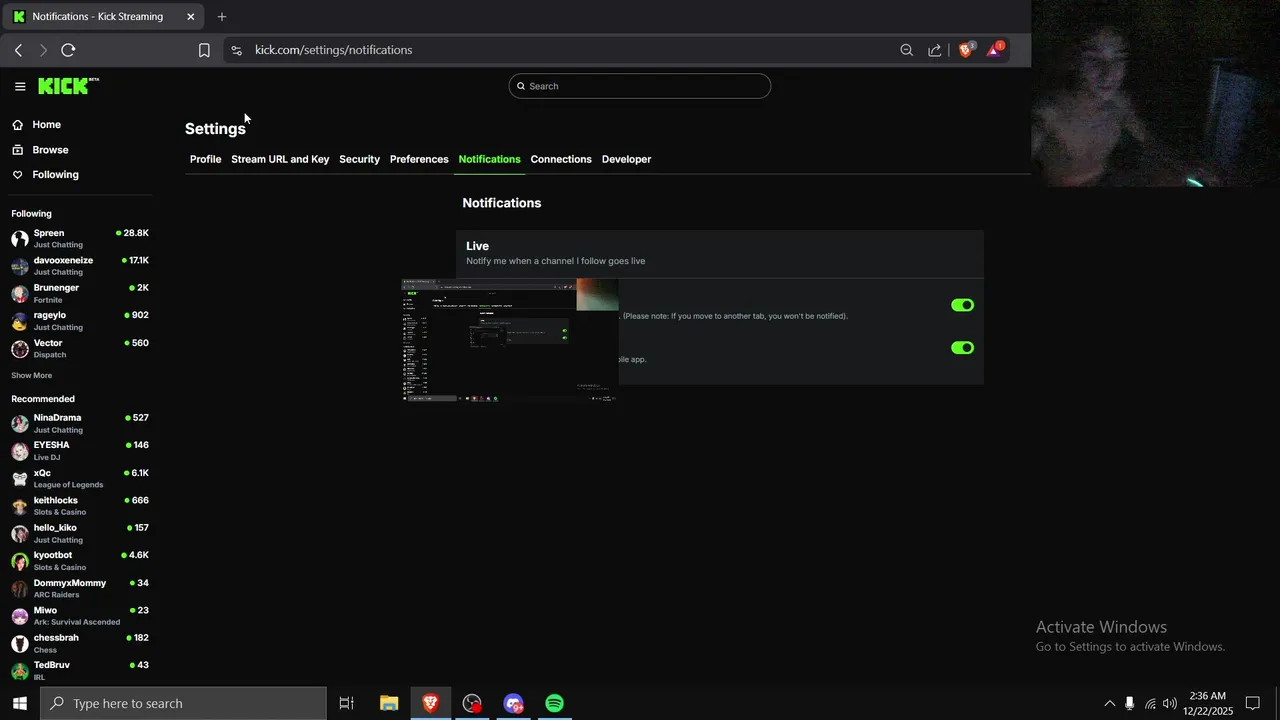Open TedBruv channel link

[x=80, y=670]
